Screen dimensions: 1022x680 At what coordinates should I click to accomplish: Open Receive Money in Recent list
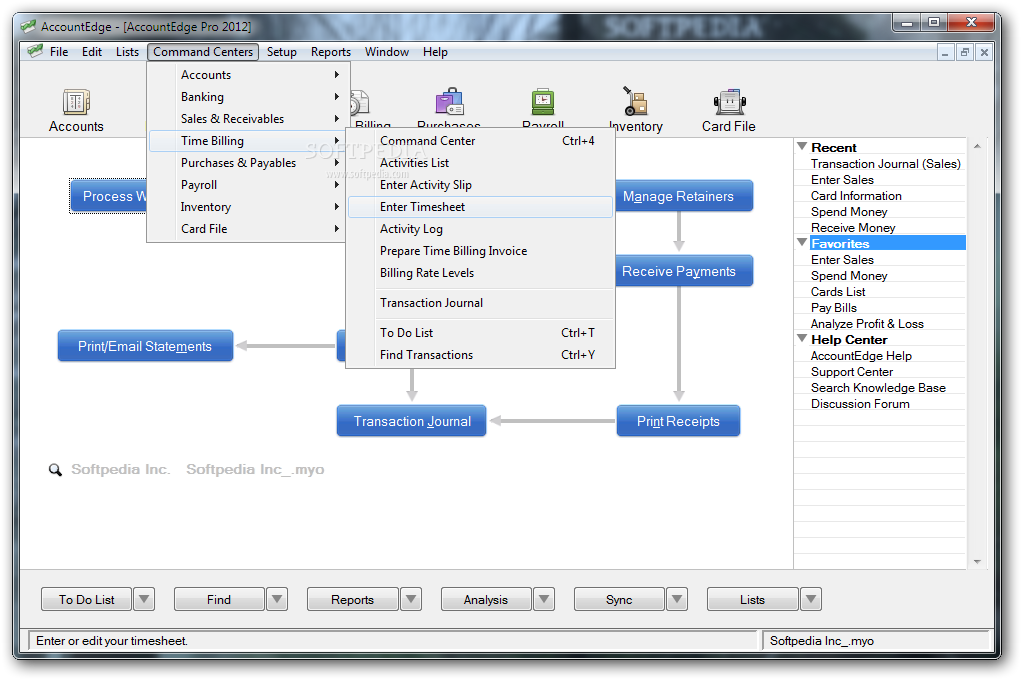pos(853,228)
